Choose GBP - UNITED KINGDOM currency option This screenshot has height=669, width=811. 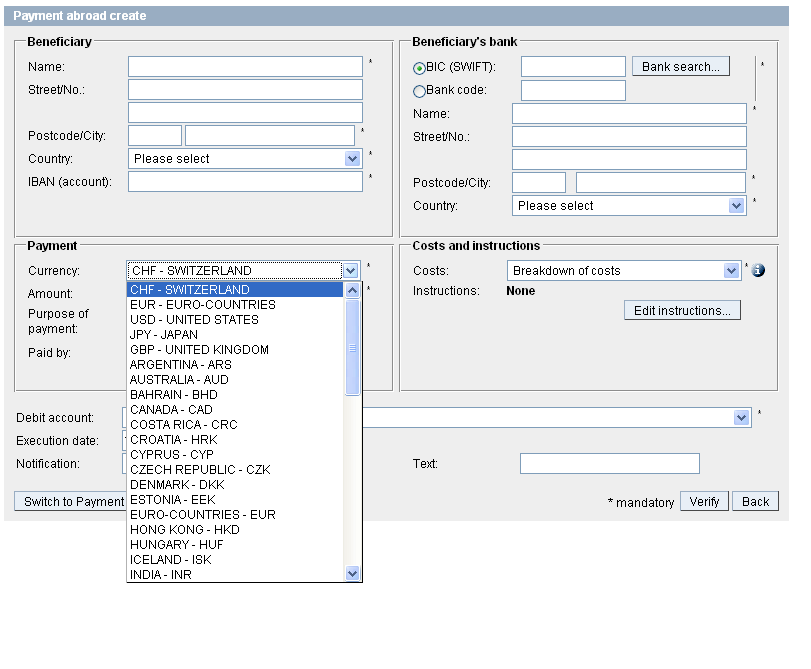click(235, 350)
